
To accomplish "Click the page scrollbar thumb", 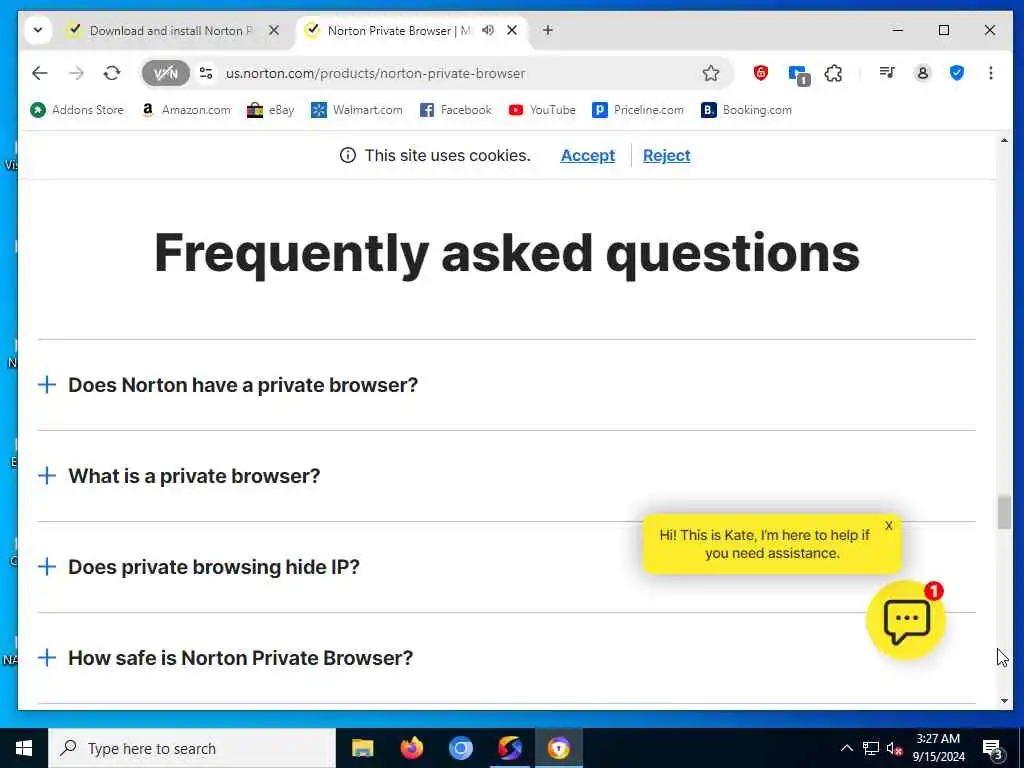I will click(1004, 513).
